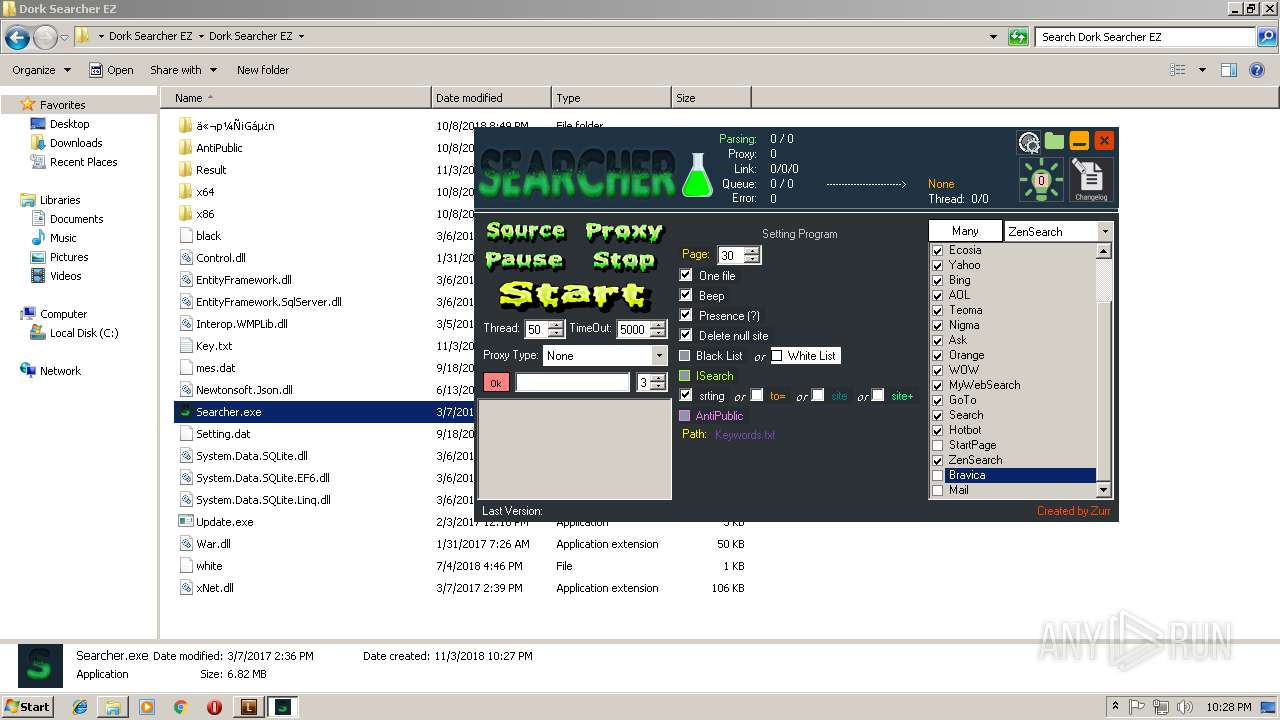The image size is (1280, 720).
Task: Click the Stop button
Action: click(623, 260)
